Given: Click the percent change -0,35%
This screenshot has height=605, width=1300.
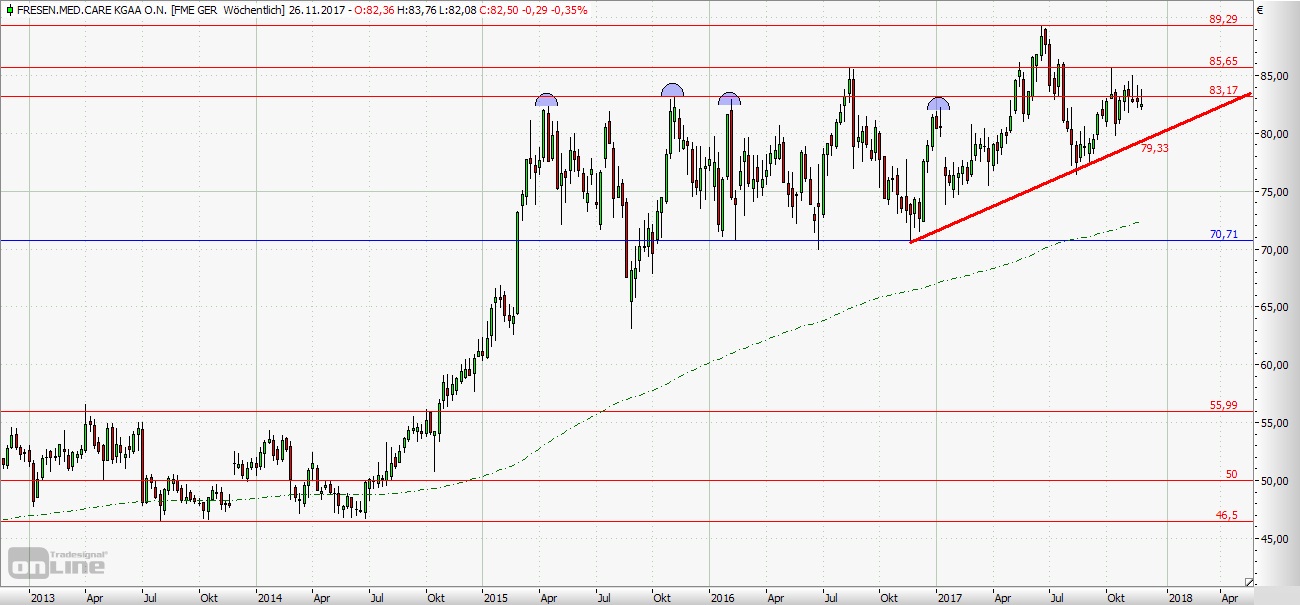Looking at the screenshot, I should (x=570, y=10).
